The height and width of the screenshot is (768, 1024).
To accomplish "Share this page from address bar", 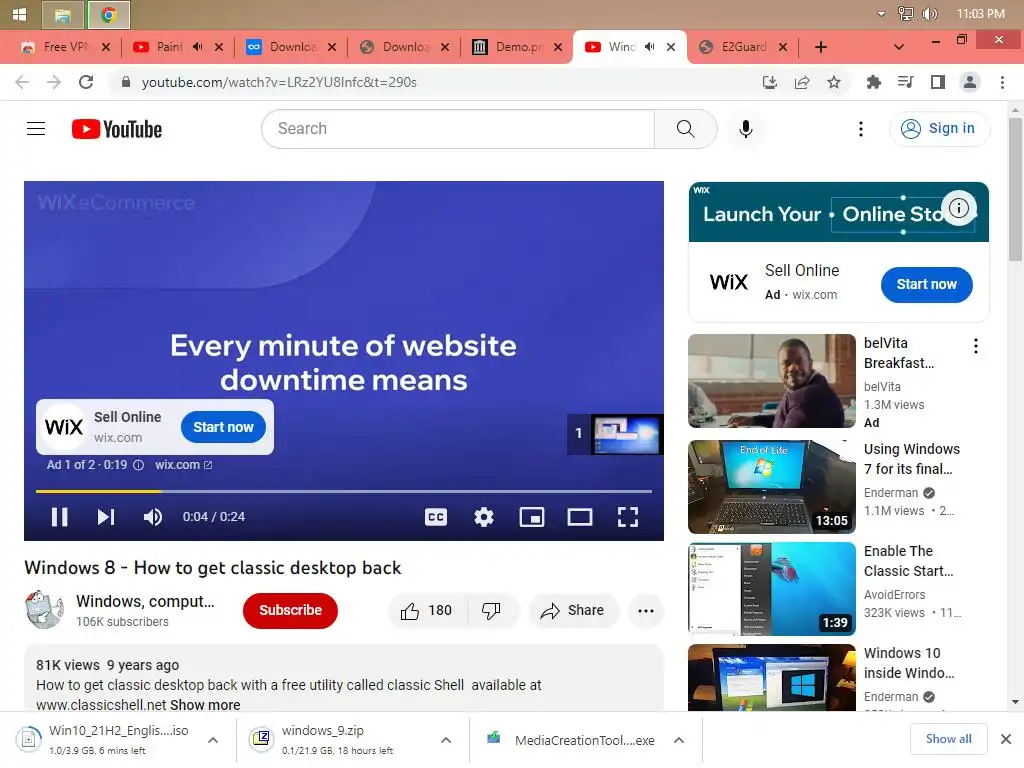I will tap(802, 82).
